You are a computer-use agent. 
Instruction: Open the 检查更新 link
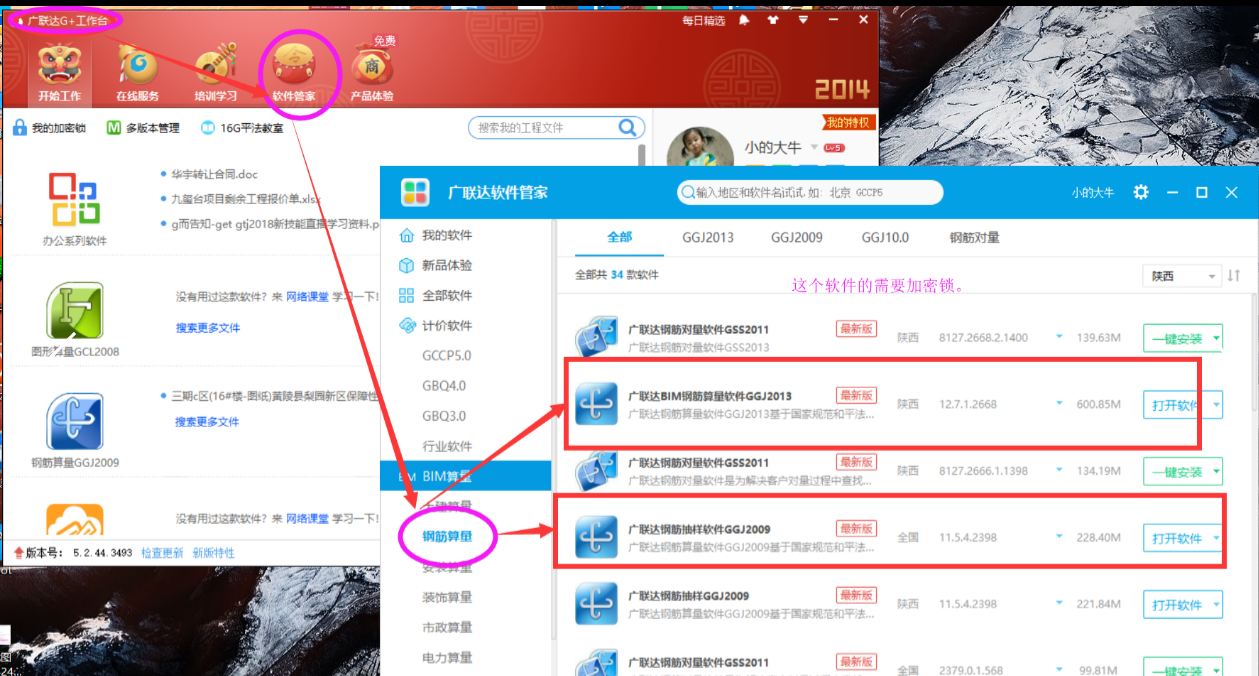[x=161, y=552]
